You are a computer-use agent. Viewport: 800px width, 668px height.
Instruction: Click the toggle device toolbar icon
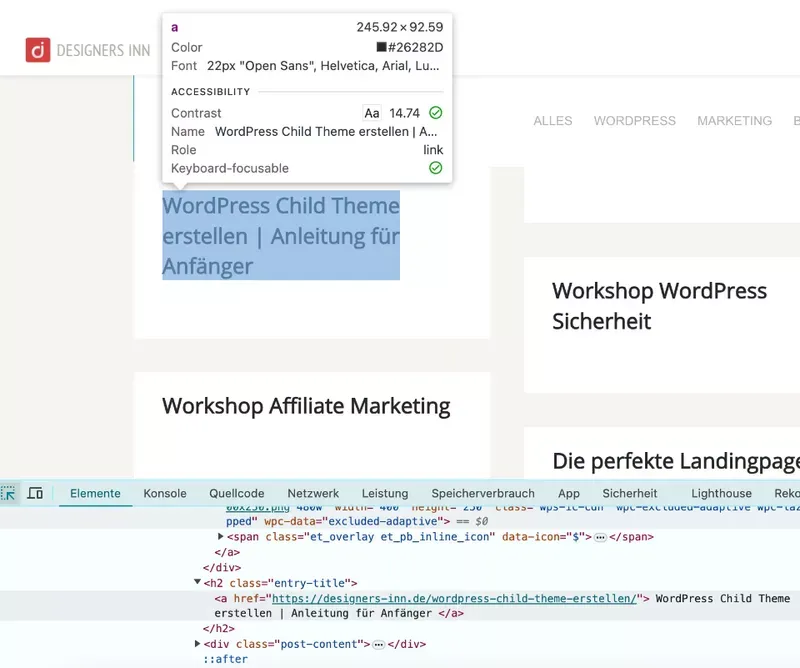35,493
